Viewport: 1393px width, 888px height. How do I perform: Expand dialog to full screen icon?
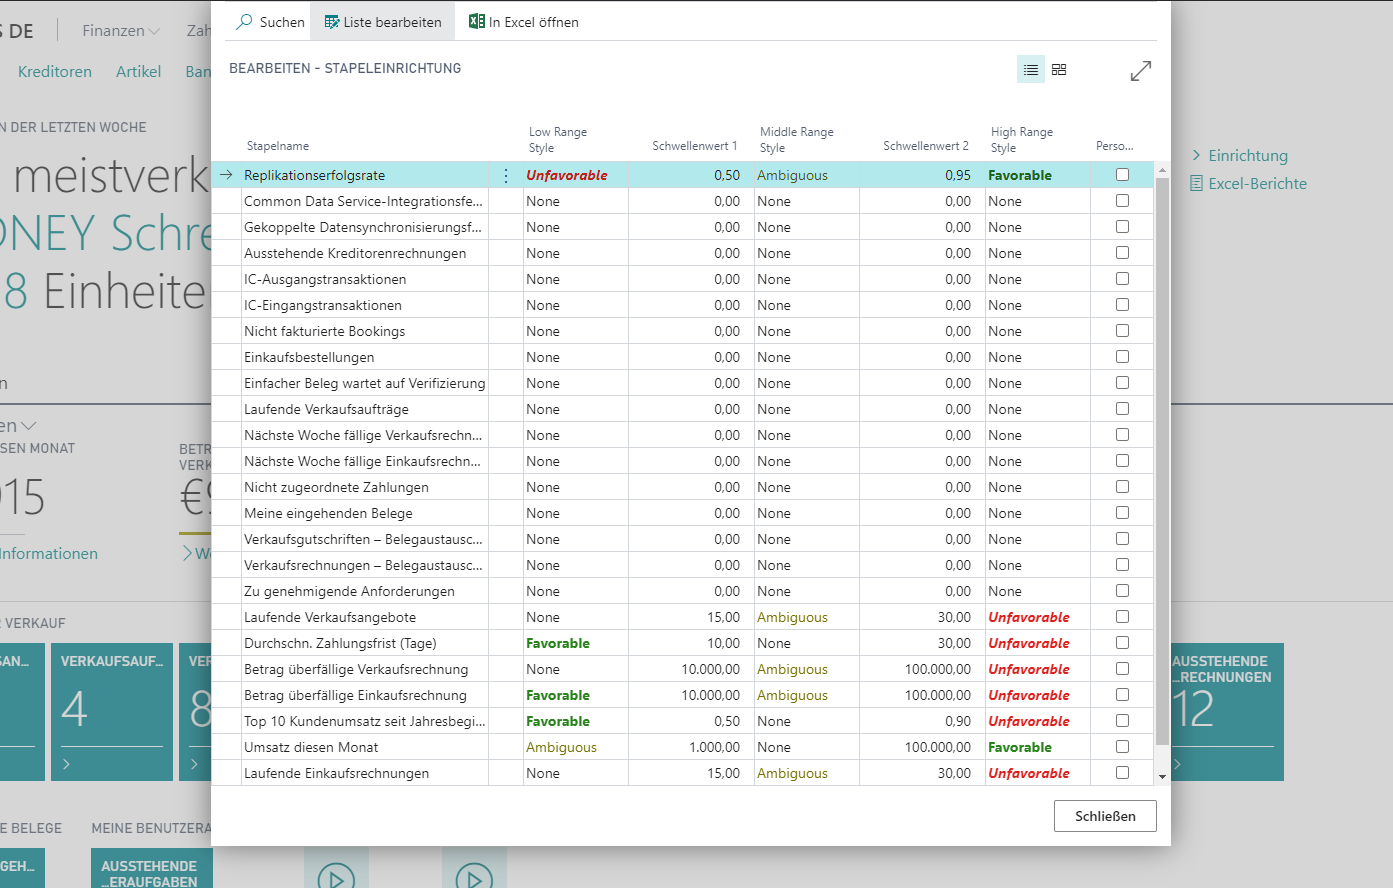tap(1141, 71)
